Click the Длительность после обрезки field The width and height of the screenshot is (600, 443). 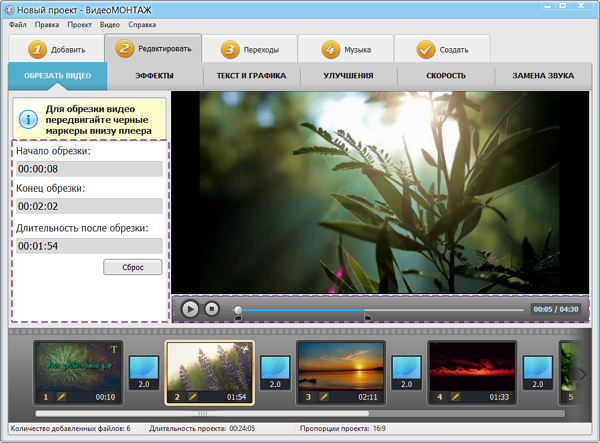(89, 246)
